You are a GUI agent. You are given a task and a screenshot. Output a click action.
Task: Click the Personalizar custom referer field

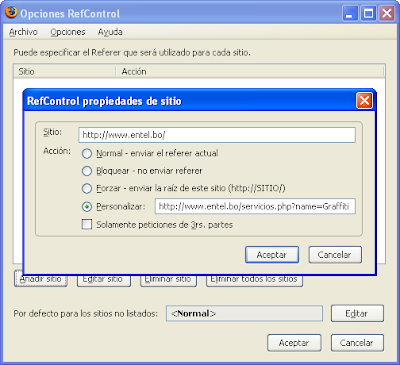click(x=255, y=206)
